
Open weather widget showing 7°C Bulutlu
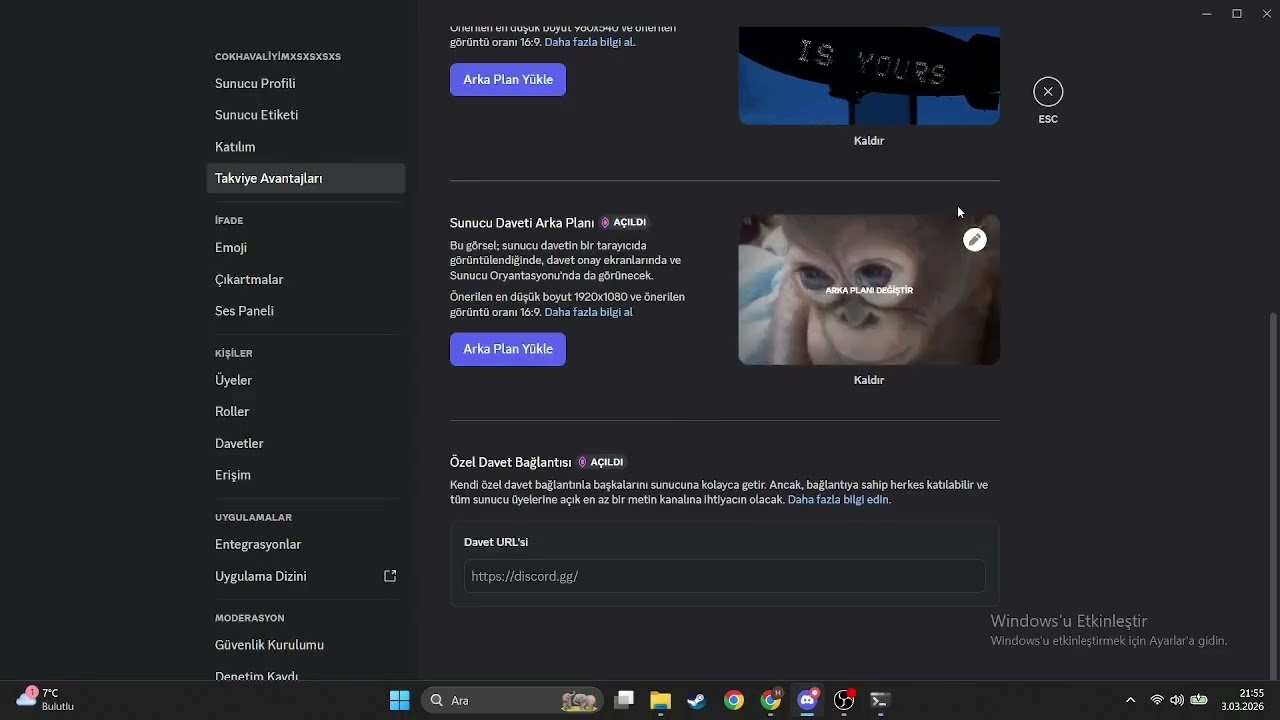tap(46, 699)
